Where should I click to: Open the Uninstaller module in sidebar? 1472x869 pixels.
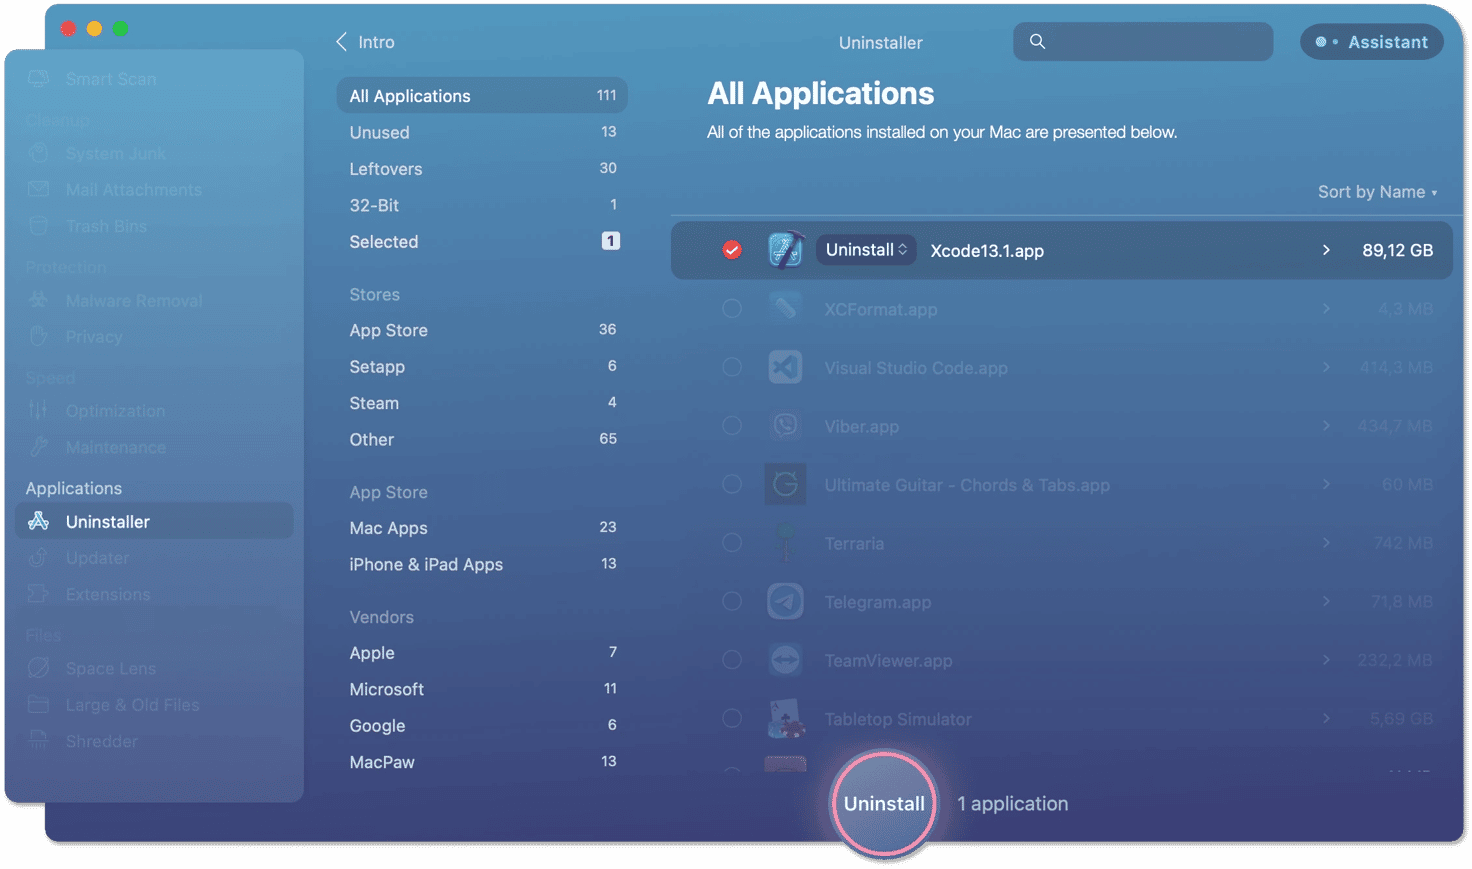pyautogui.click(x=155, y=521)
